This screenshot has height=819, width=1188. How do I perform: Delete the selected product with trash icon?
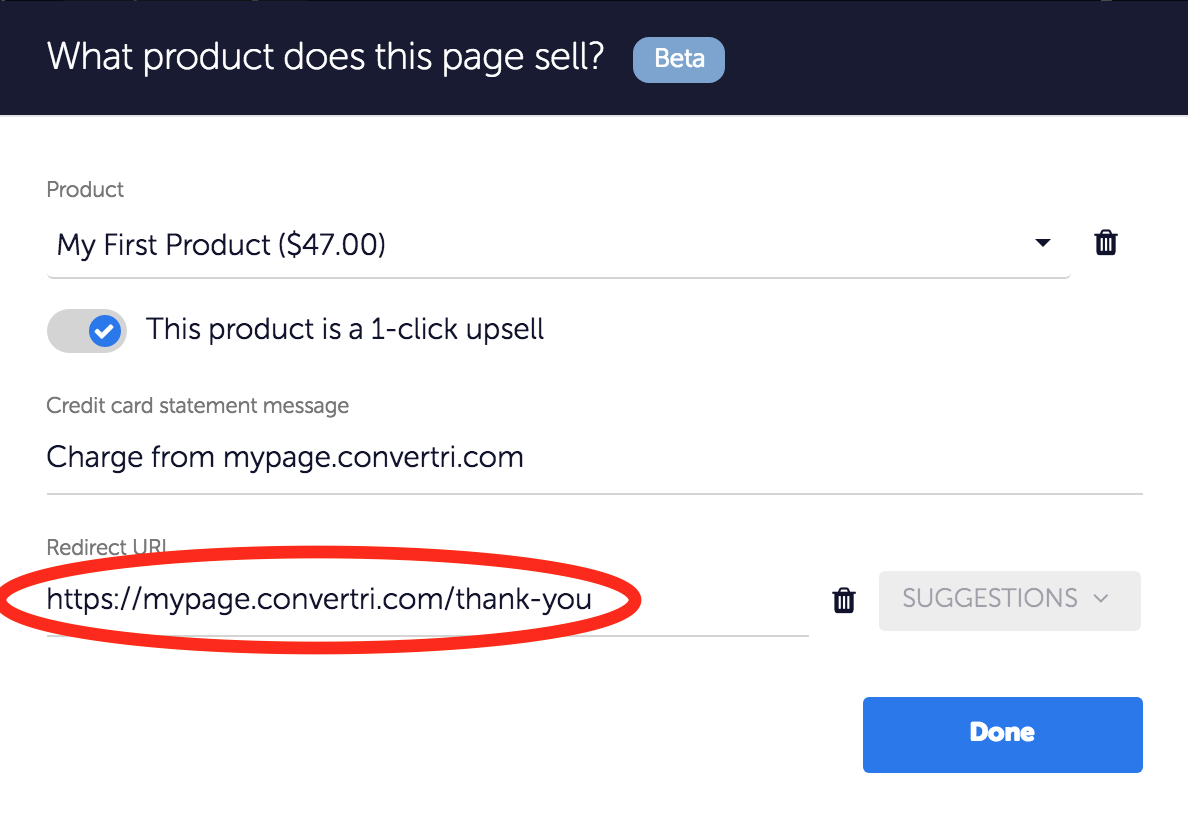[x=1105, y=243]
